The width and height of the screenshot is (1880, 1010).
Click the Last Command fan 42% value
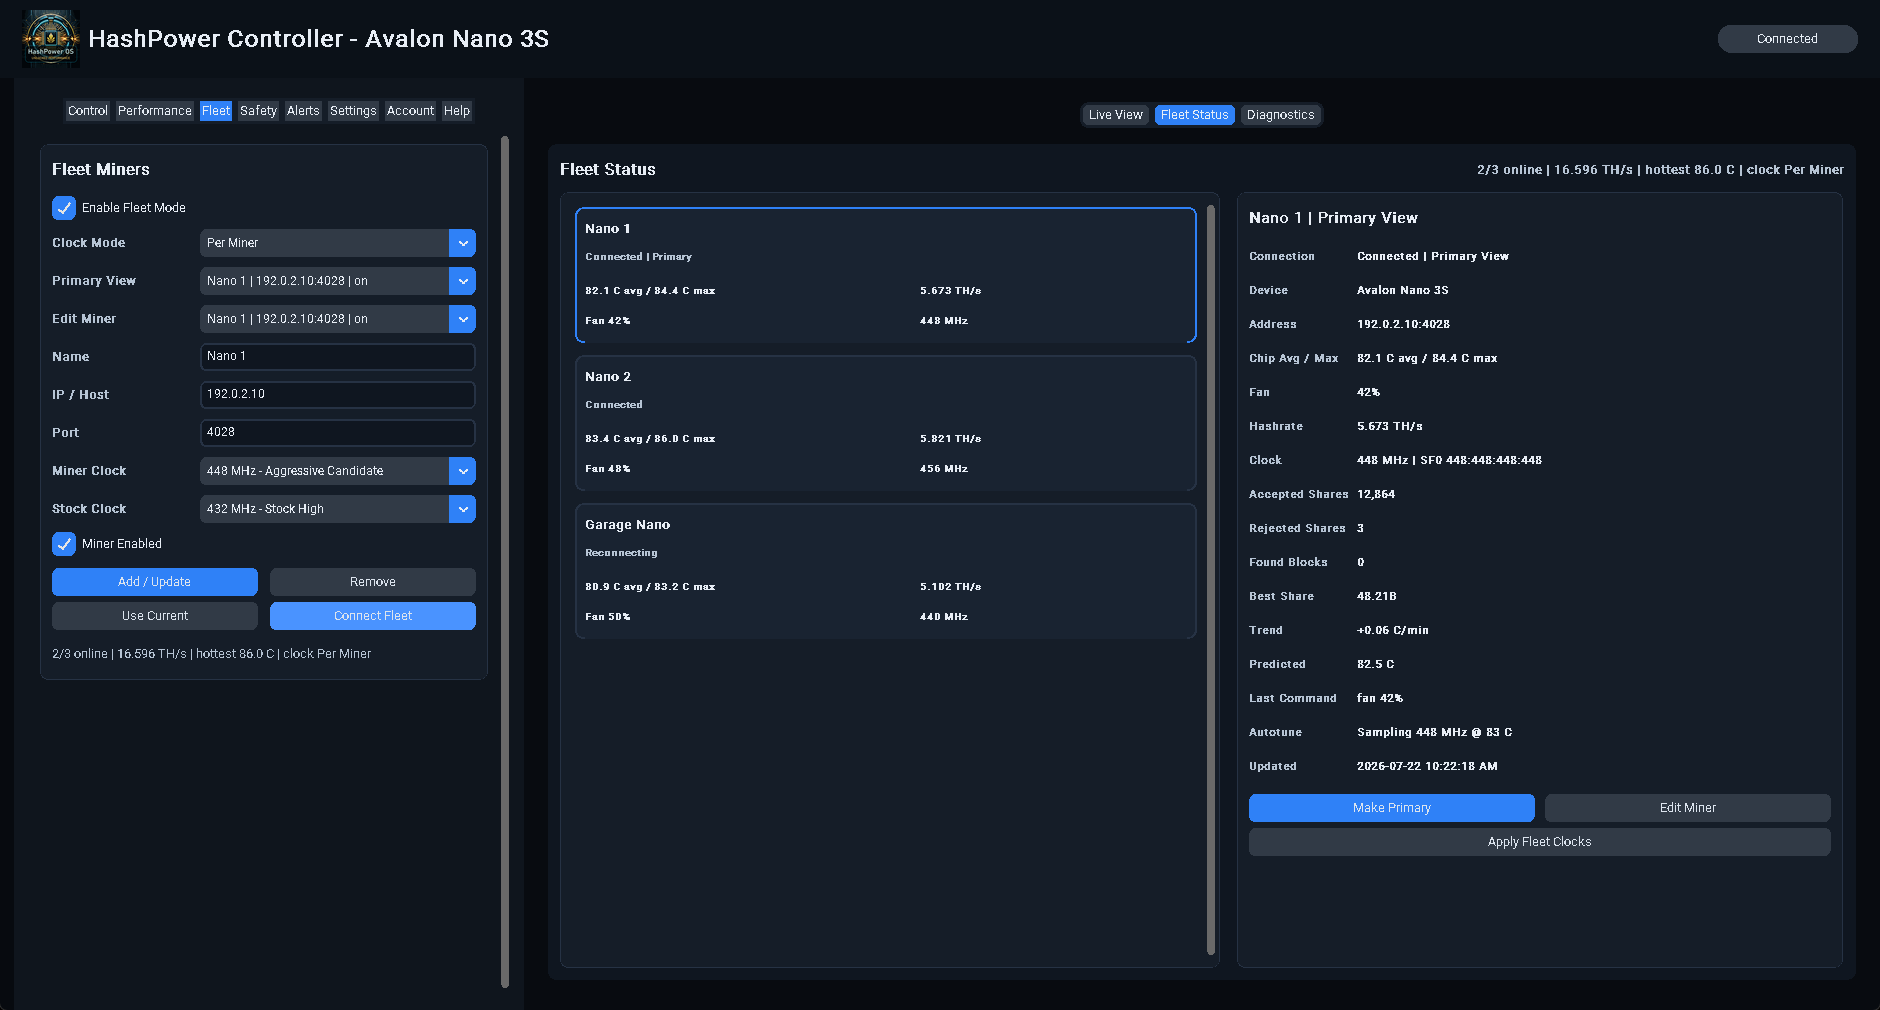coord(1380,698)
